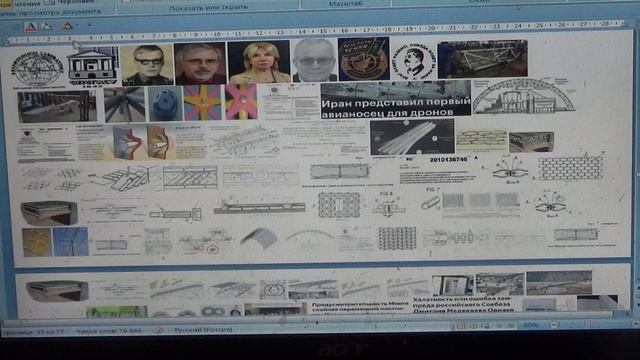Viewport: 640px width, 360px height.
Task: Select the web layout view icon
Action: tap(486, 326)
